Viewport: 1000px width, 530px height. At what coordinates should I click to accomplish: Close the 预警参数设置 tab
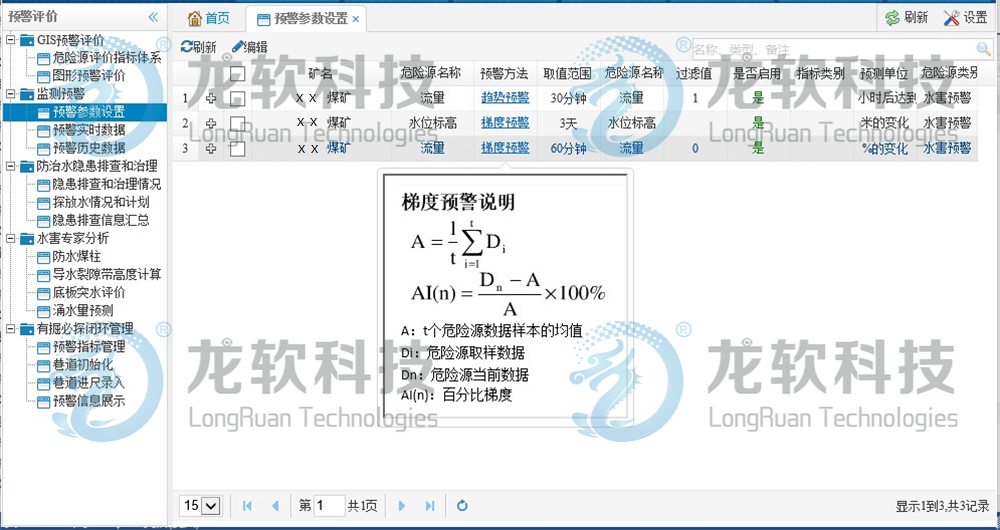pyautogui.click(x=356, y=19)
